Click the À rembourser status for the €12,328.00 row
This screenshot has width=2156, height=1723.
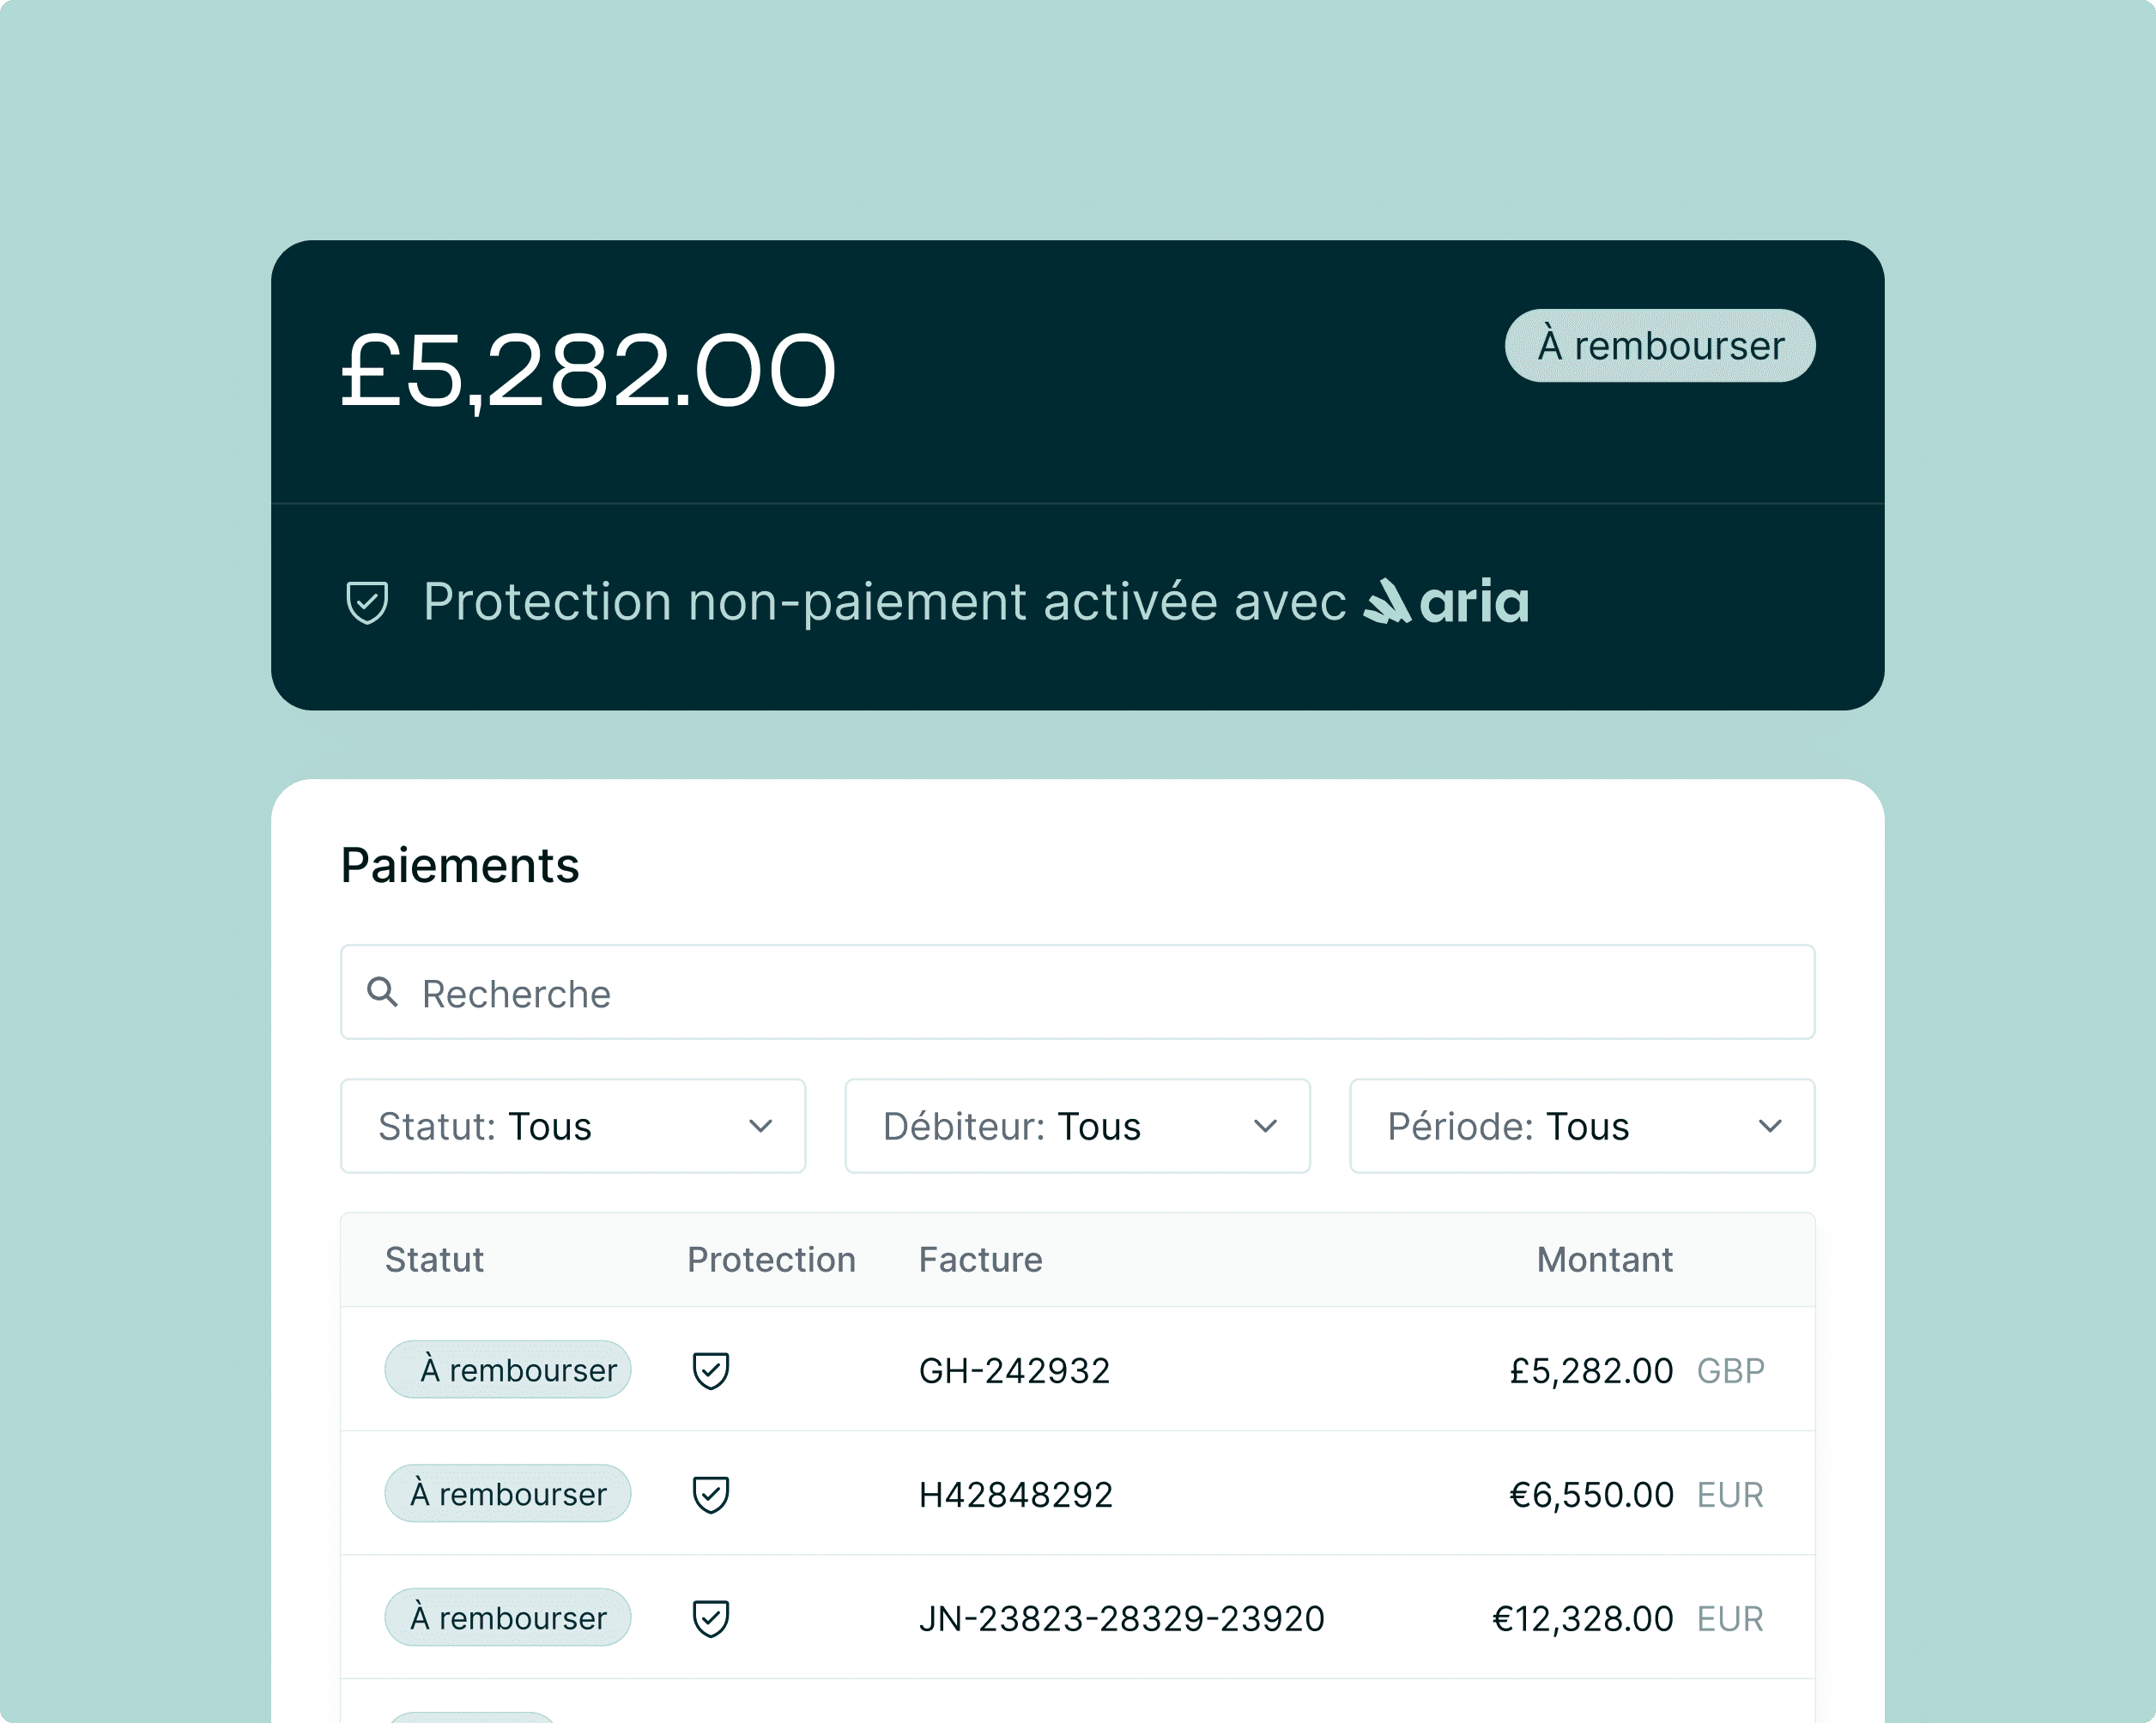(x=508, y=1618)
